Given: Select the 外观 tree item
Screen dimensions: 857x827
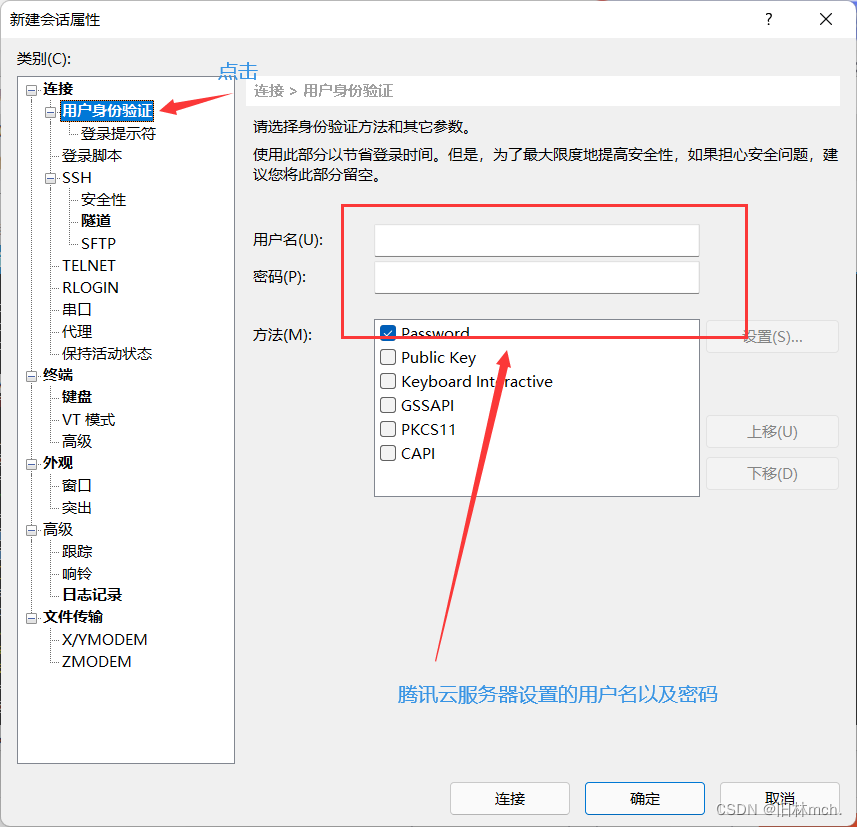Looking at the screenshot, I should [x=58, y=463].
